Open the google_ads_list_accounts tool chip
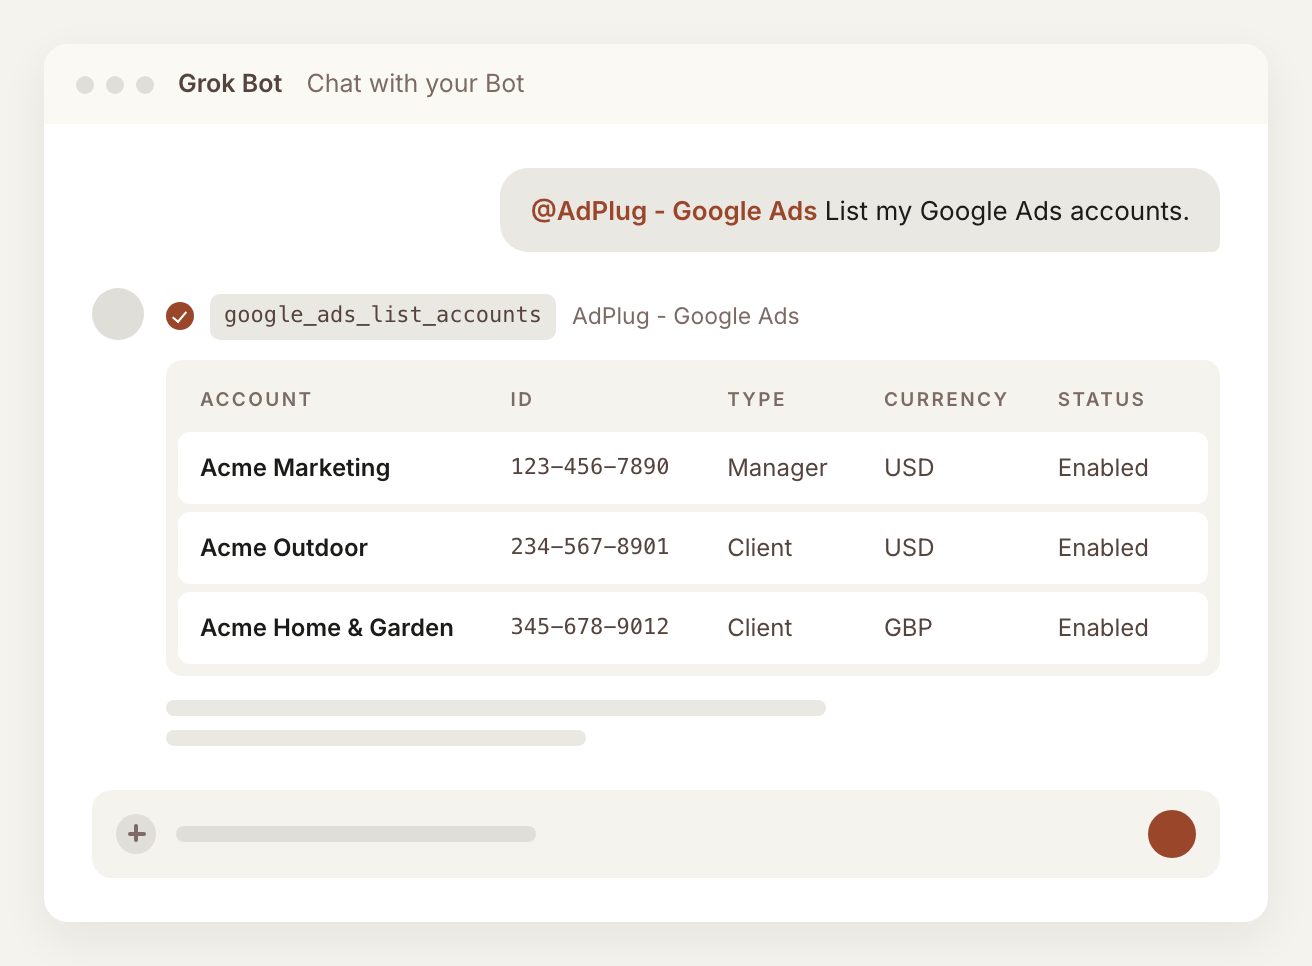This screenshot has height=966, width=1312. coord(383,316)
